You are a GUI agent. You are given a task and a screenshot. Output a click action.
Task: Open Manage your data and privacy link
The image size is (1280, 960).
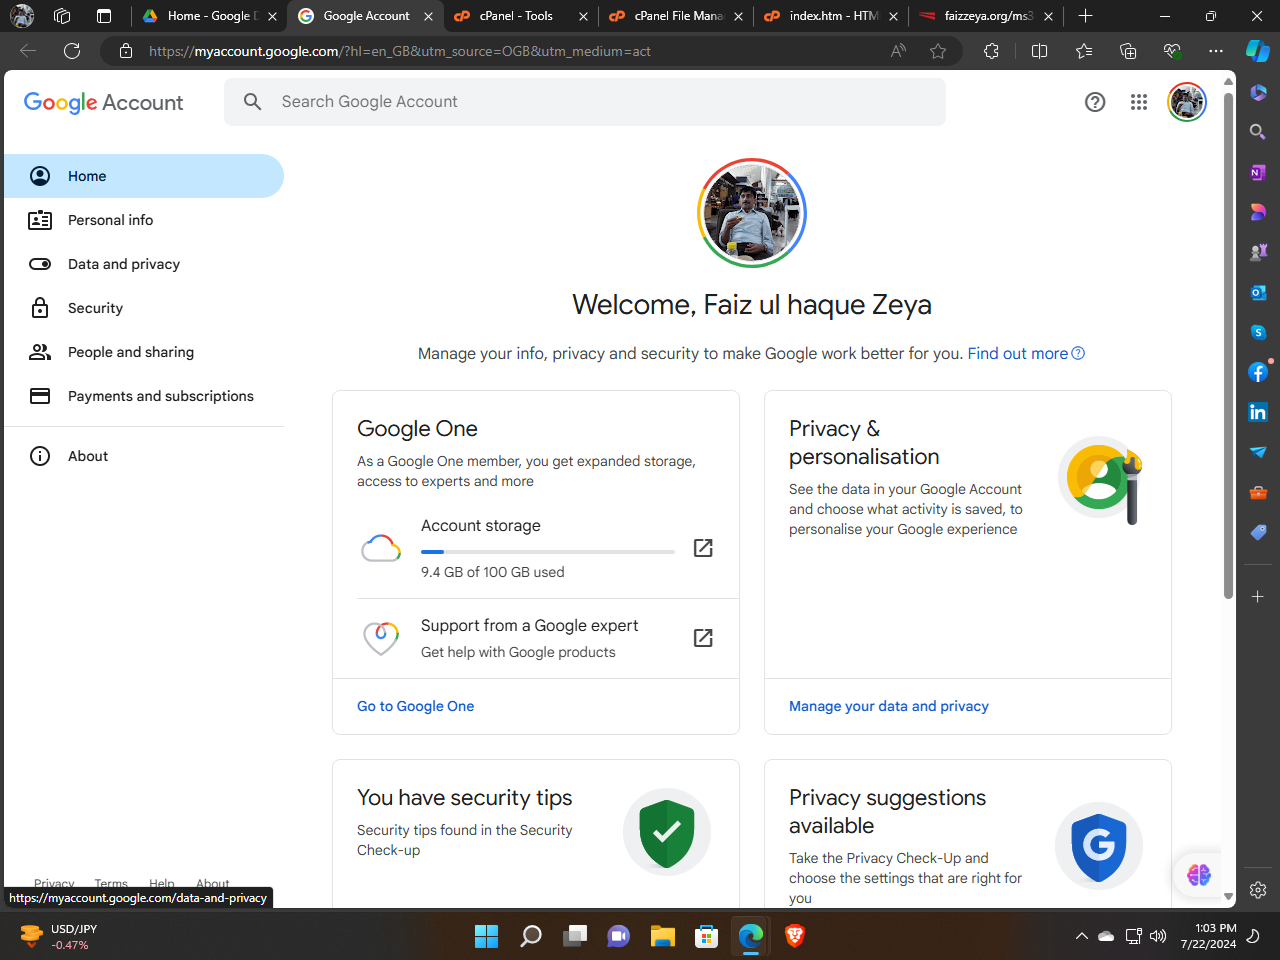pyautogui.click(x=888, y=706)
